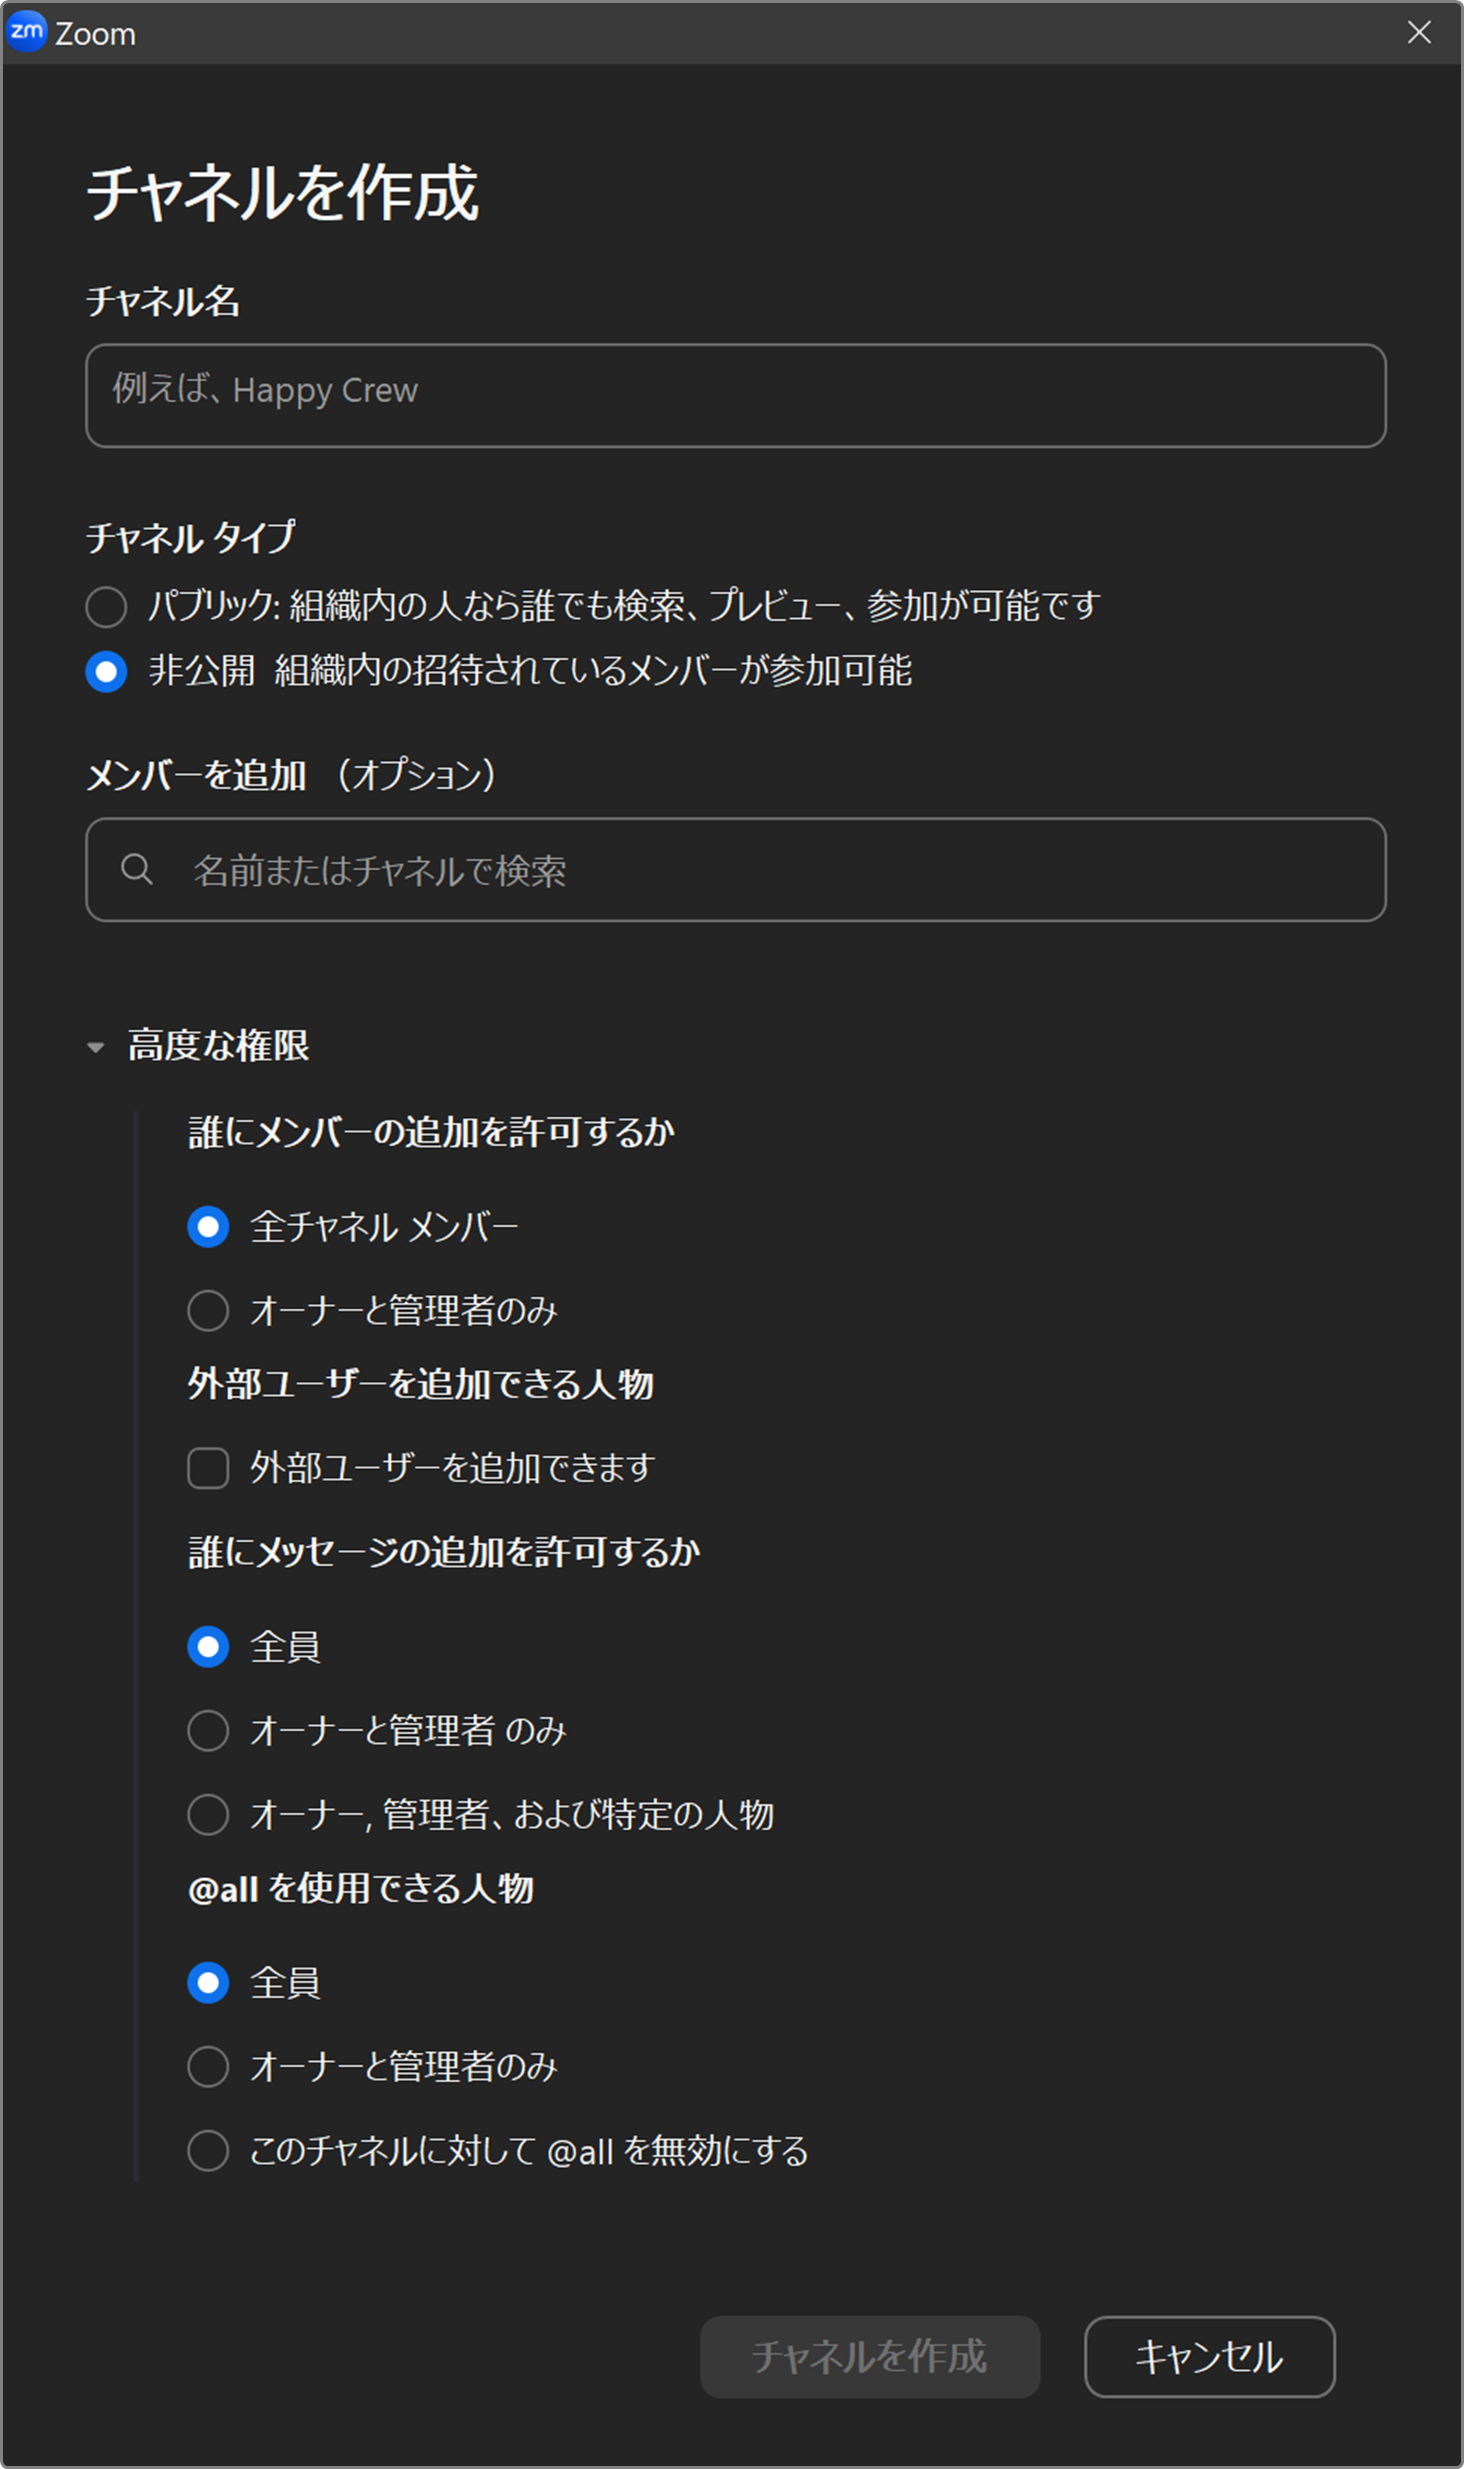Collapse the 高度な権限 section arrow

[x=96, y=1047]
